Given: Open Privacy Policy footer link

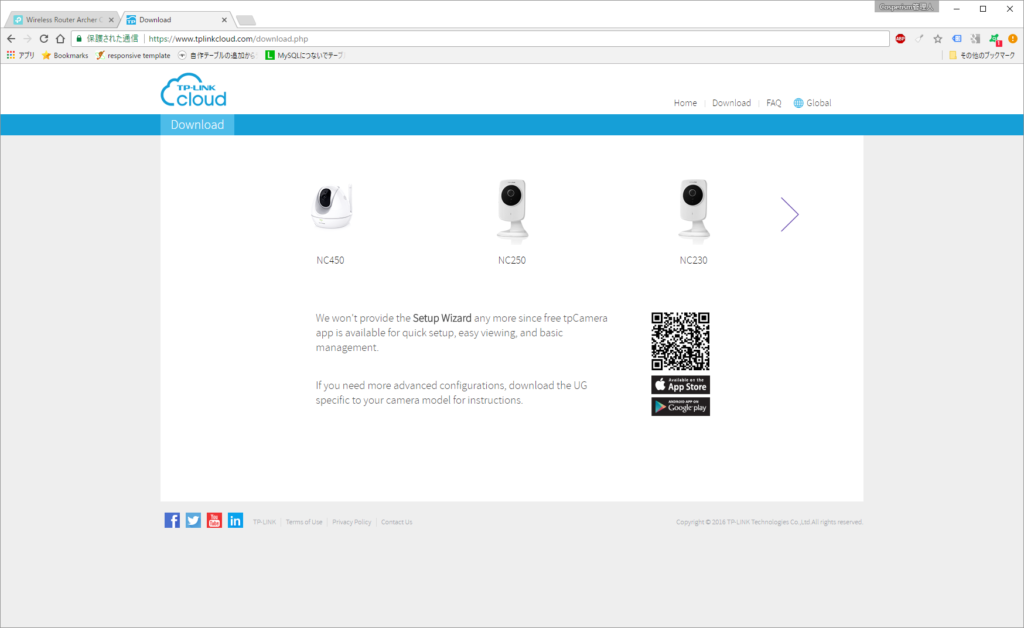Looking at the screenshot, I should (x=351, y=522).
